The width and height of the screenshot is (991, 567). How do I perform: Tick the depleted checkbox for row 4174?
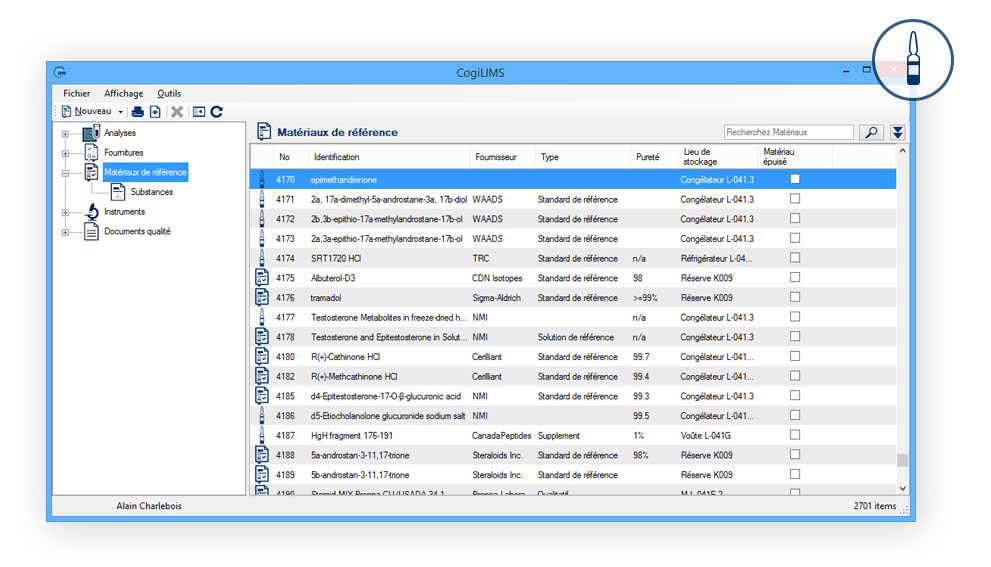(x=795, y=258)
